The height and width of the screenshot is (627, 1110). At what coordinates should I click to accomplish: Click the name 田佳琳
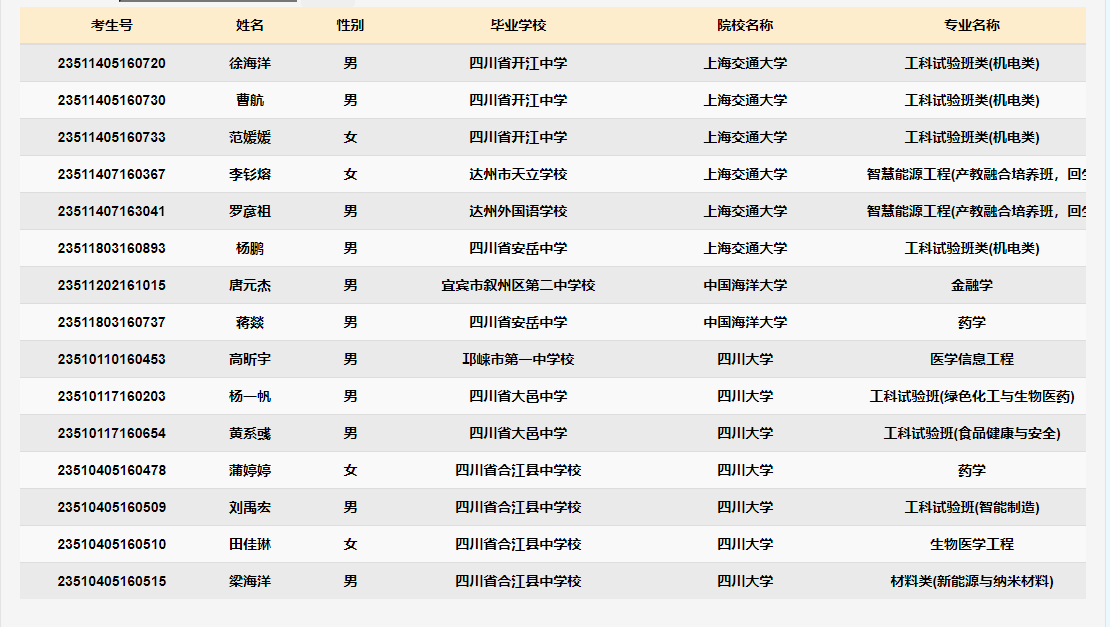point(250,544)
